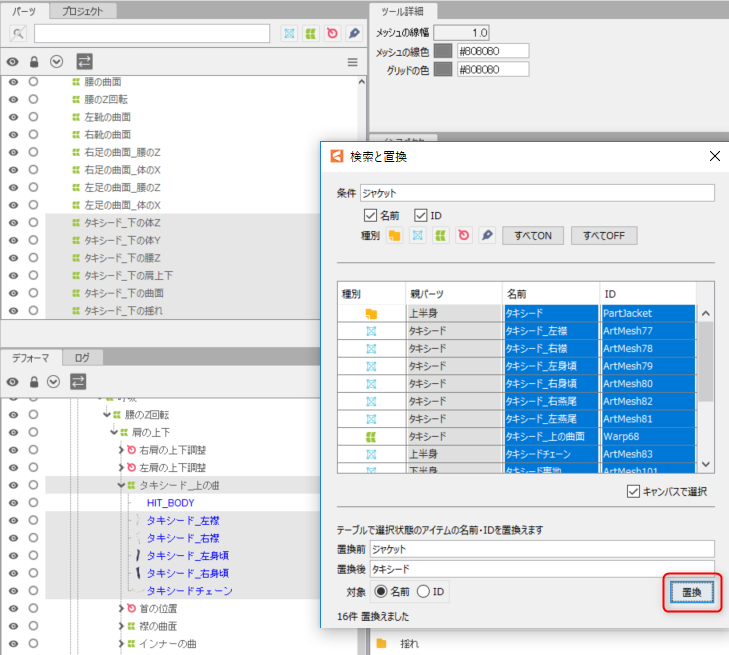
Task: Expand 襟の曲面 tree node
Action: click(121, 626)
